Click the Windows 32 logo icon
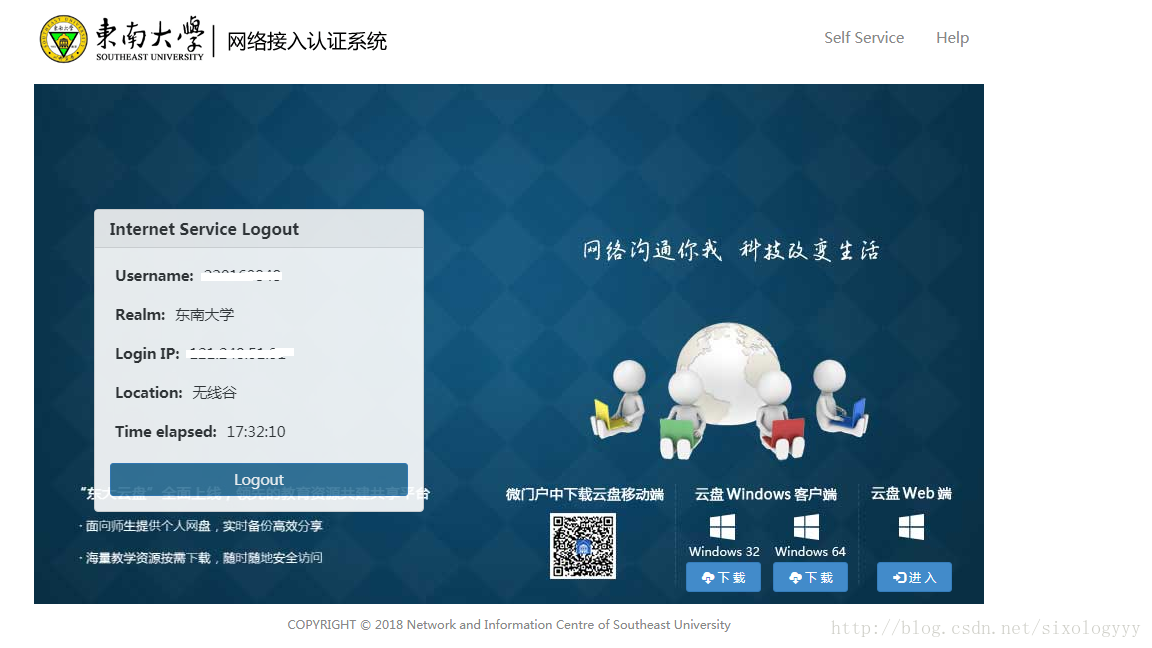The image size is (1152, 648). click(722, 527)
